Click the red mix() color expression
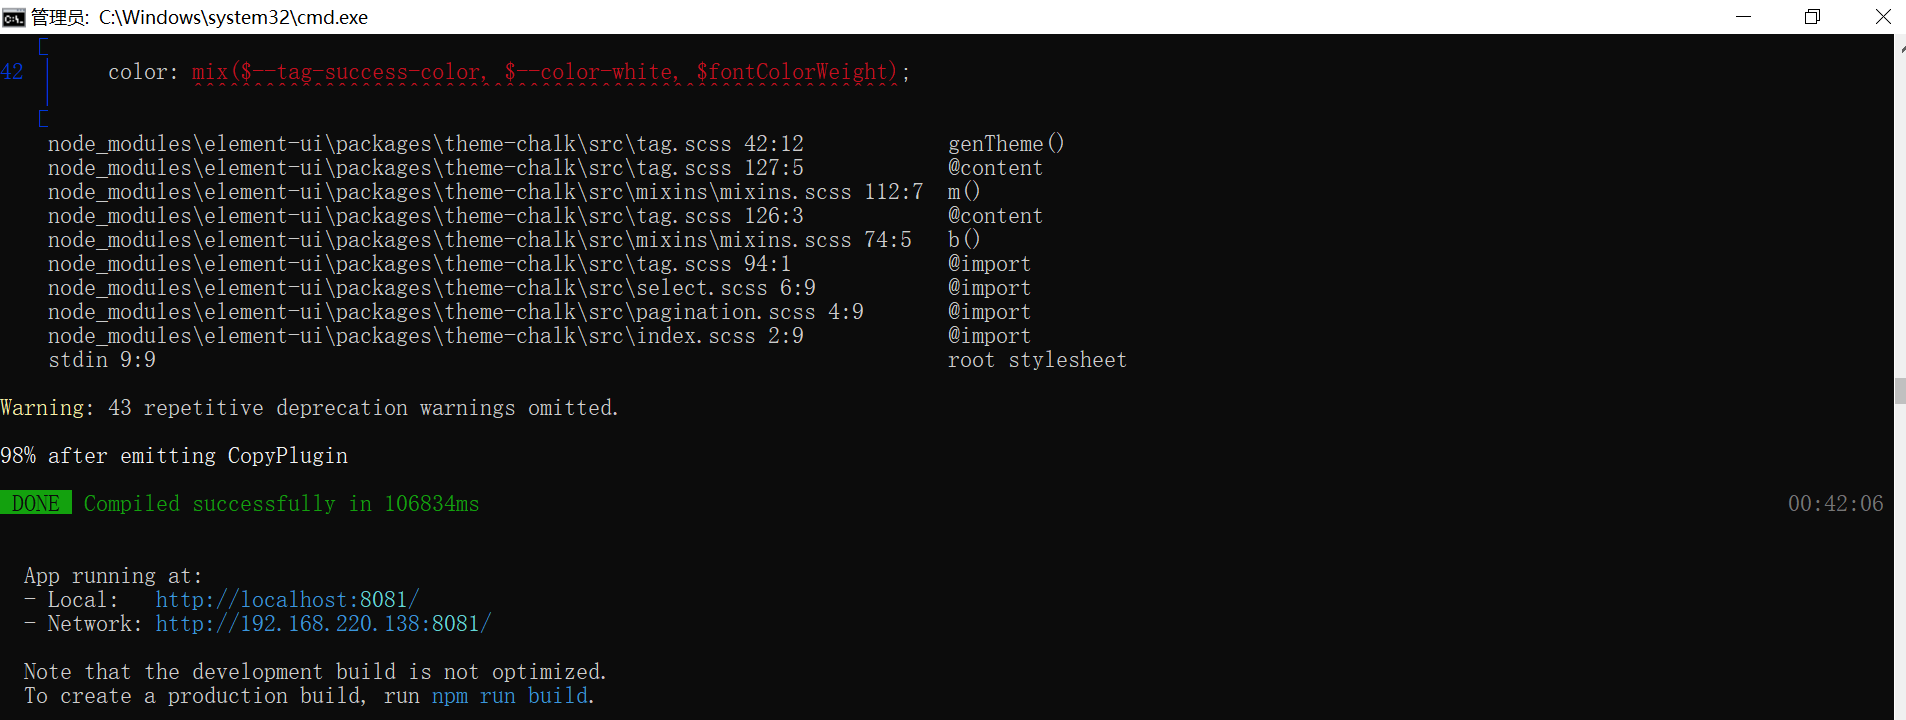 point(546,72)
